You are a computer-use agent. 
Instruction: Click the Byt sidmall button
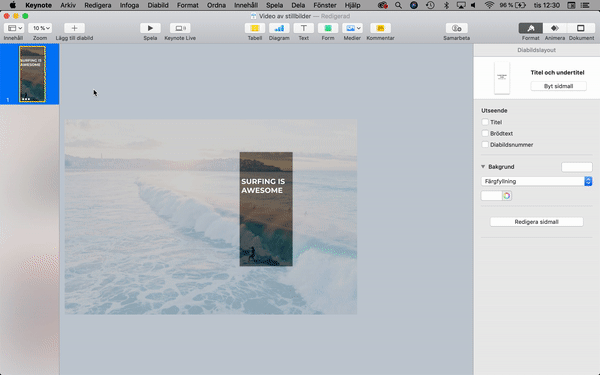click(x=558, y=86)
